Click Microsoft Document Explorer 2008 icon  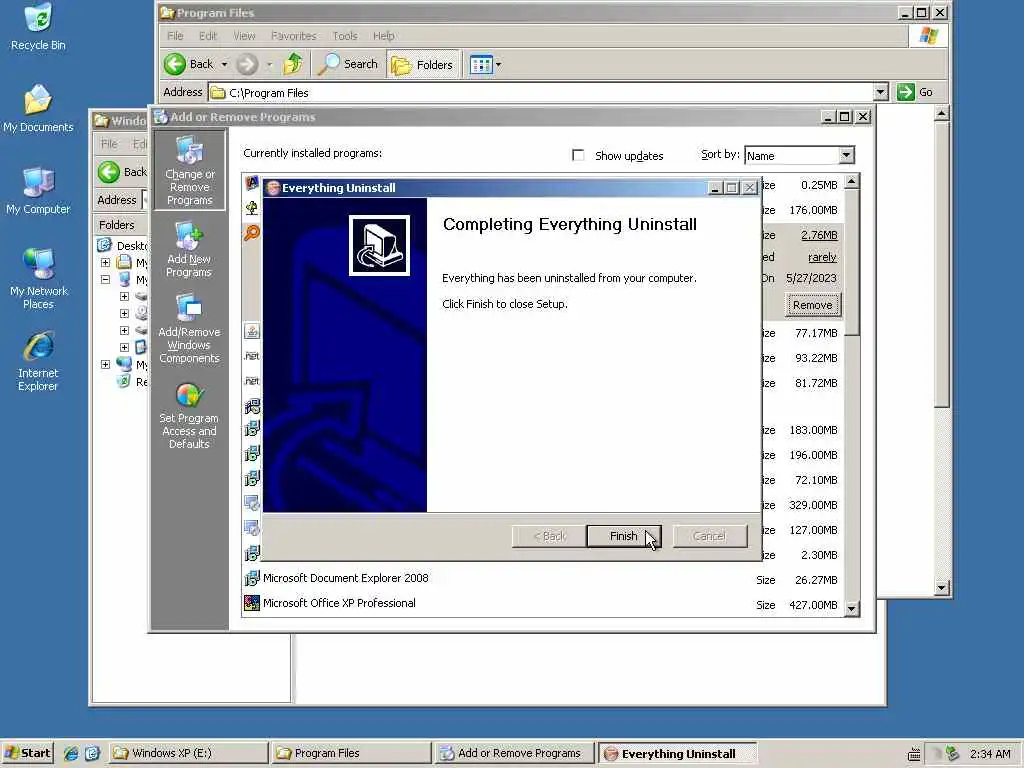pyautogui.click(x=251, y=579)
